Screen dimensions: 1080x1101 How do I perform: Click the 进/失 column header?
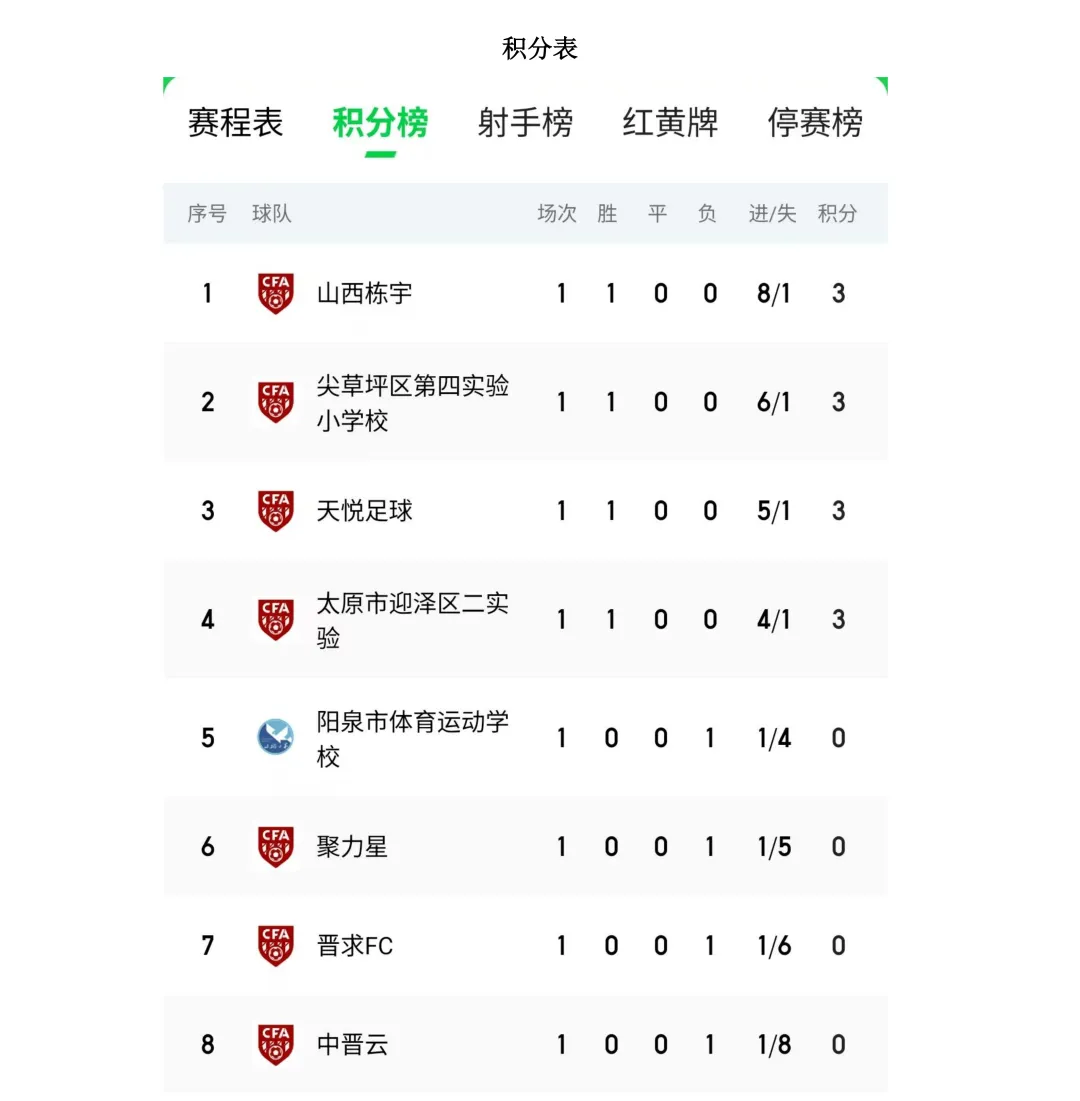tap(772, 213)
